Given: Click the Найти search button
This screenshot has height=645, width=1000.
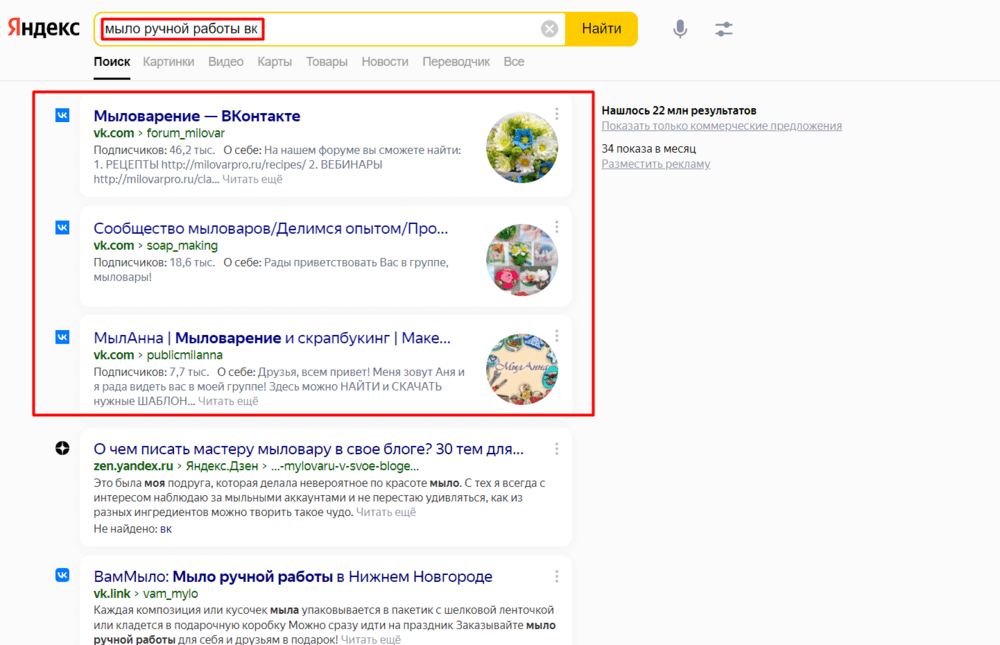Looking at the screenshot, I should click(601, 29).
